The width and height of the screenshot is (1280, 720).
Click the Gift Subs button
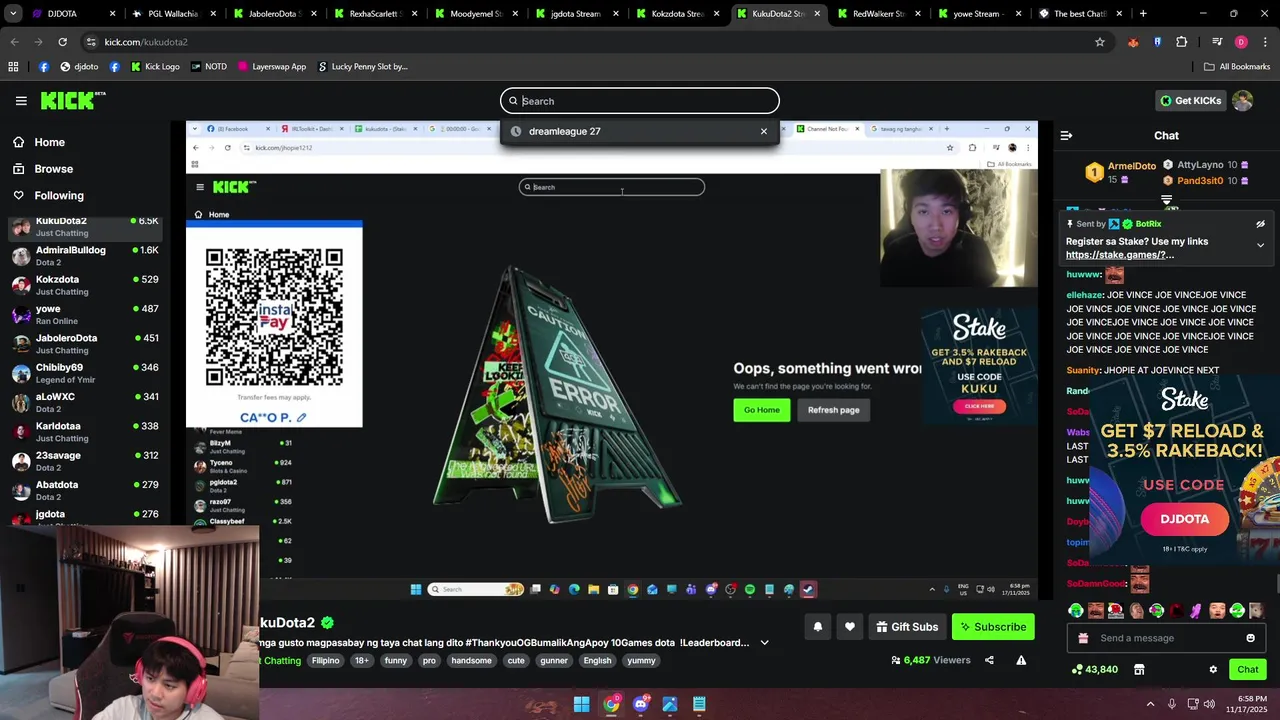pos(907,627)
